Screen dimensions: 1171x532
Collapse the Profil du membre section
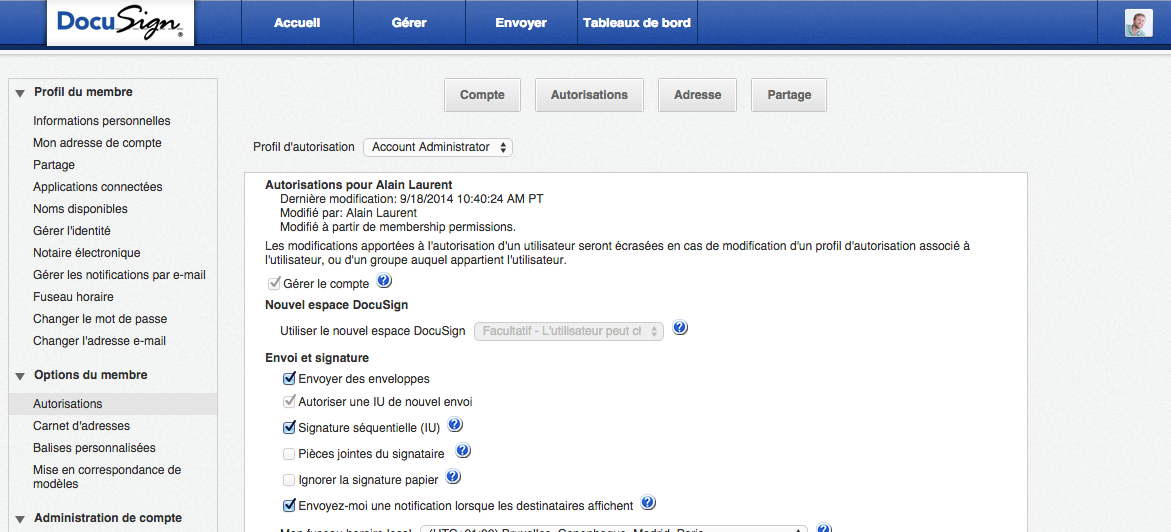pos(19,93)
